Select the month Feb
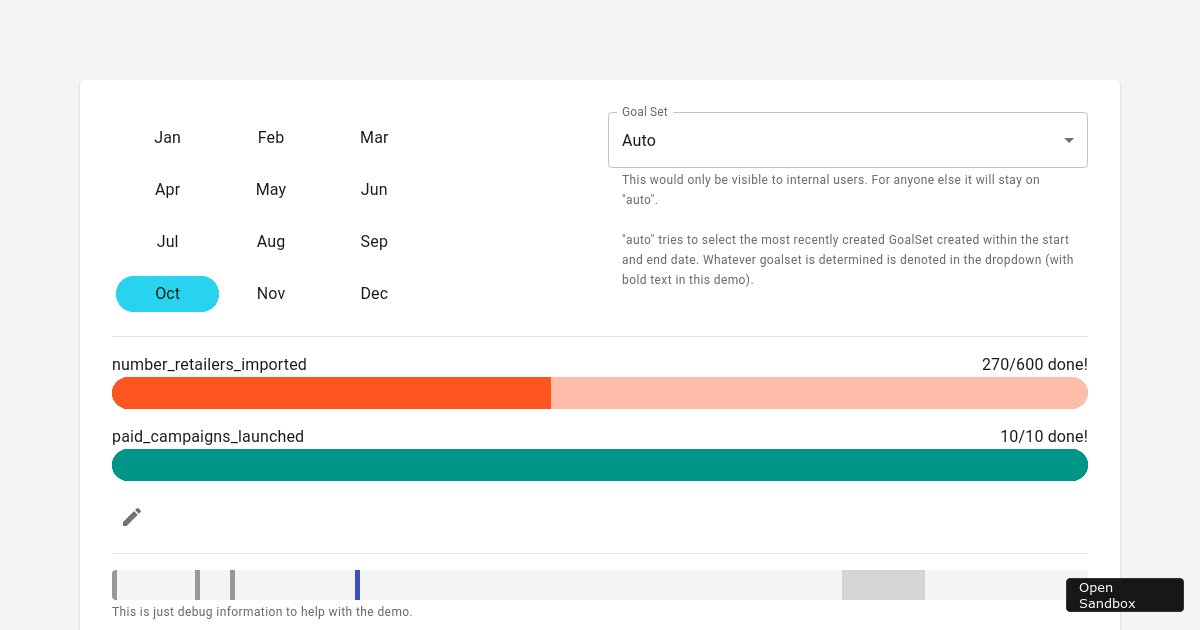This screenshot has height=630, width=1200. (270, 137)
